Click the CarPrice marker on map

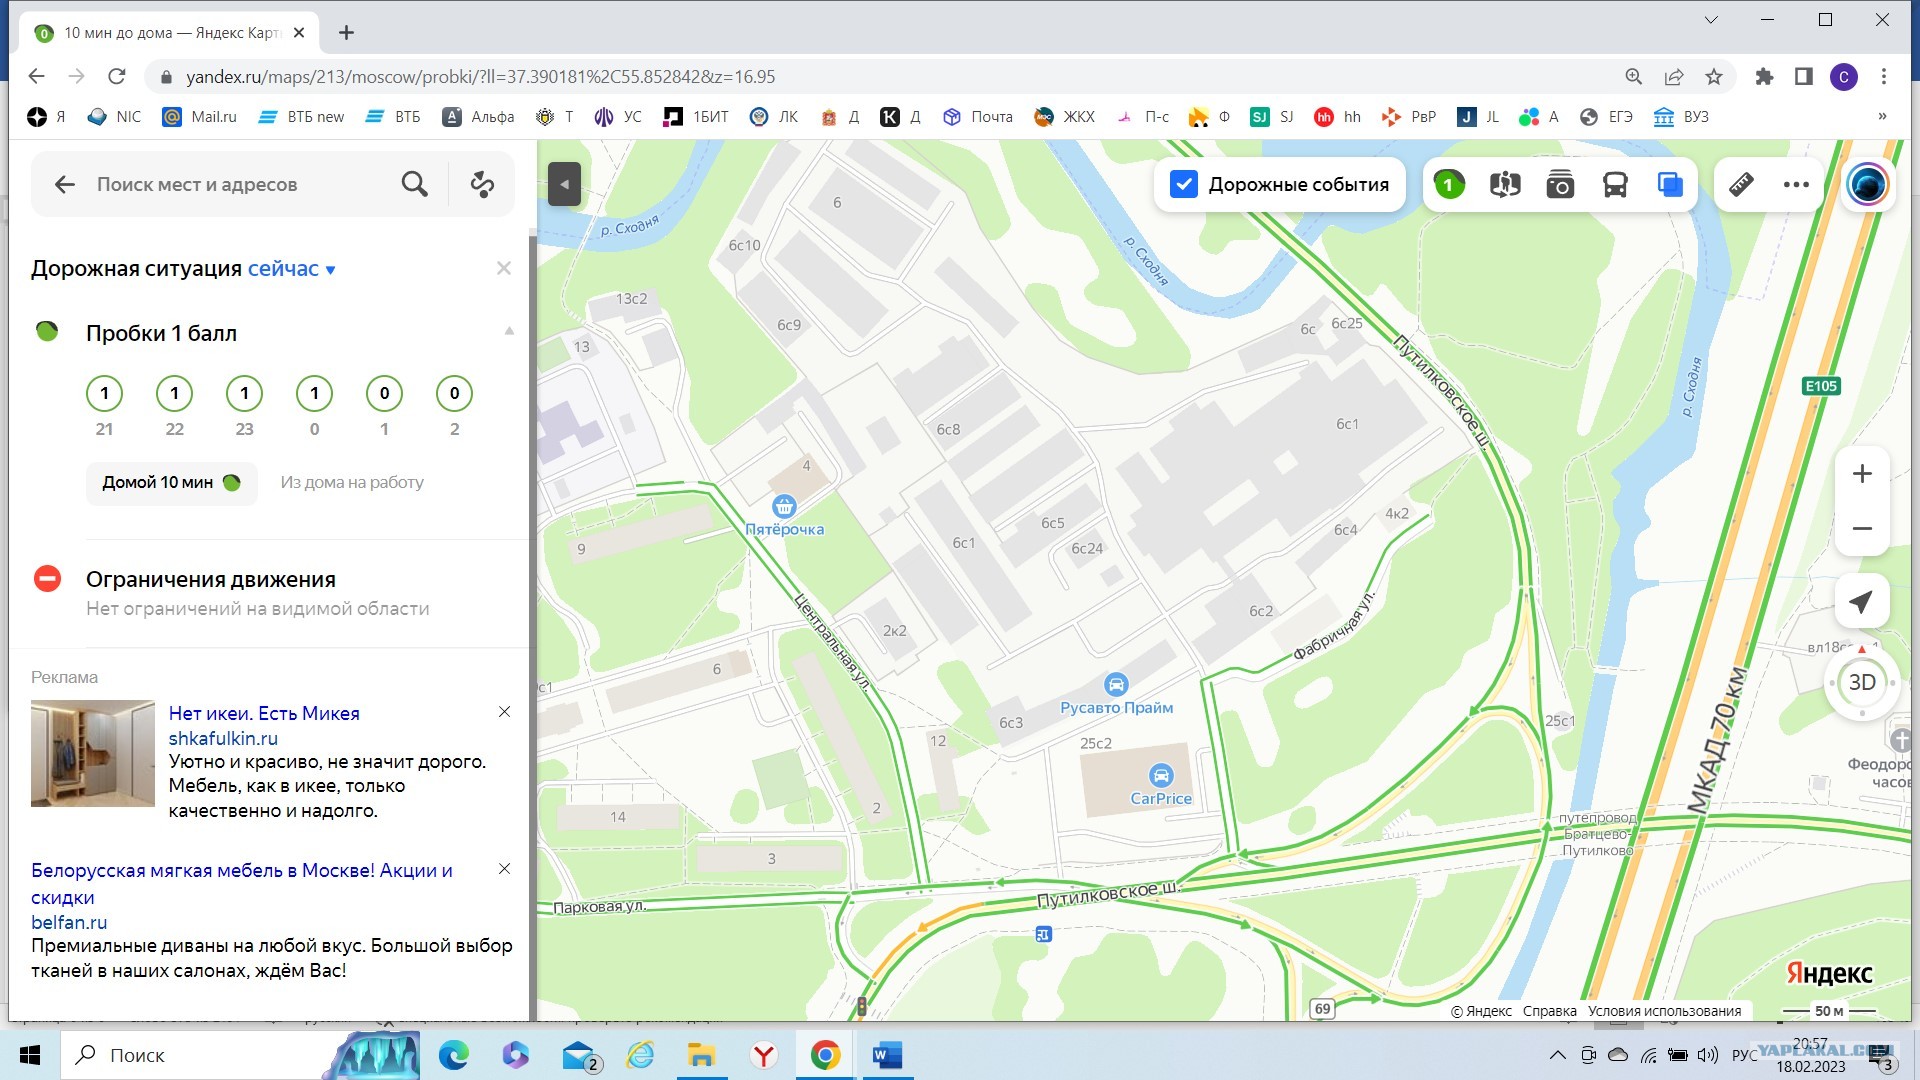pos(1161,776)
